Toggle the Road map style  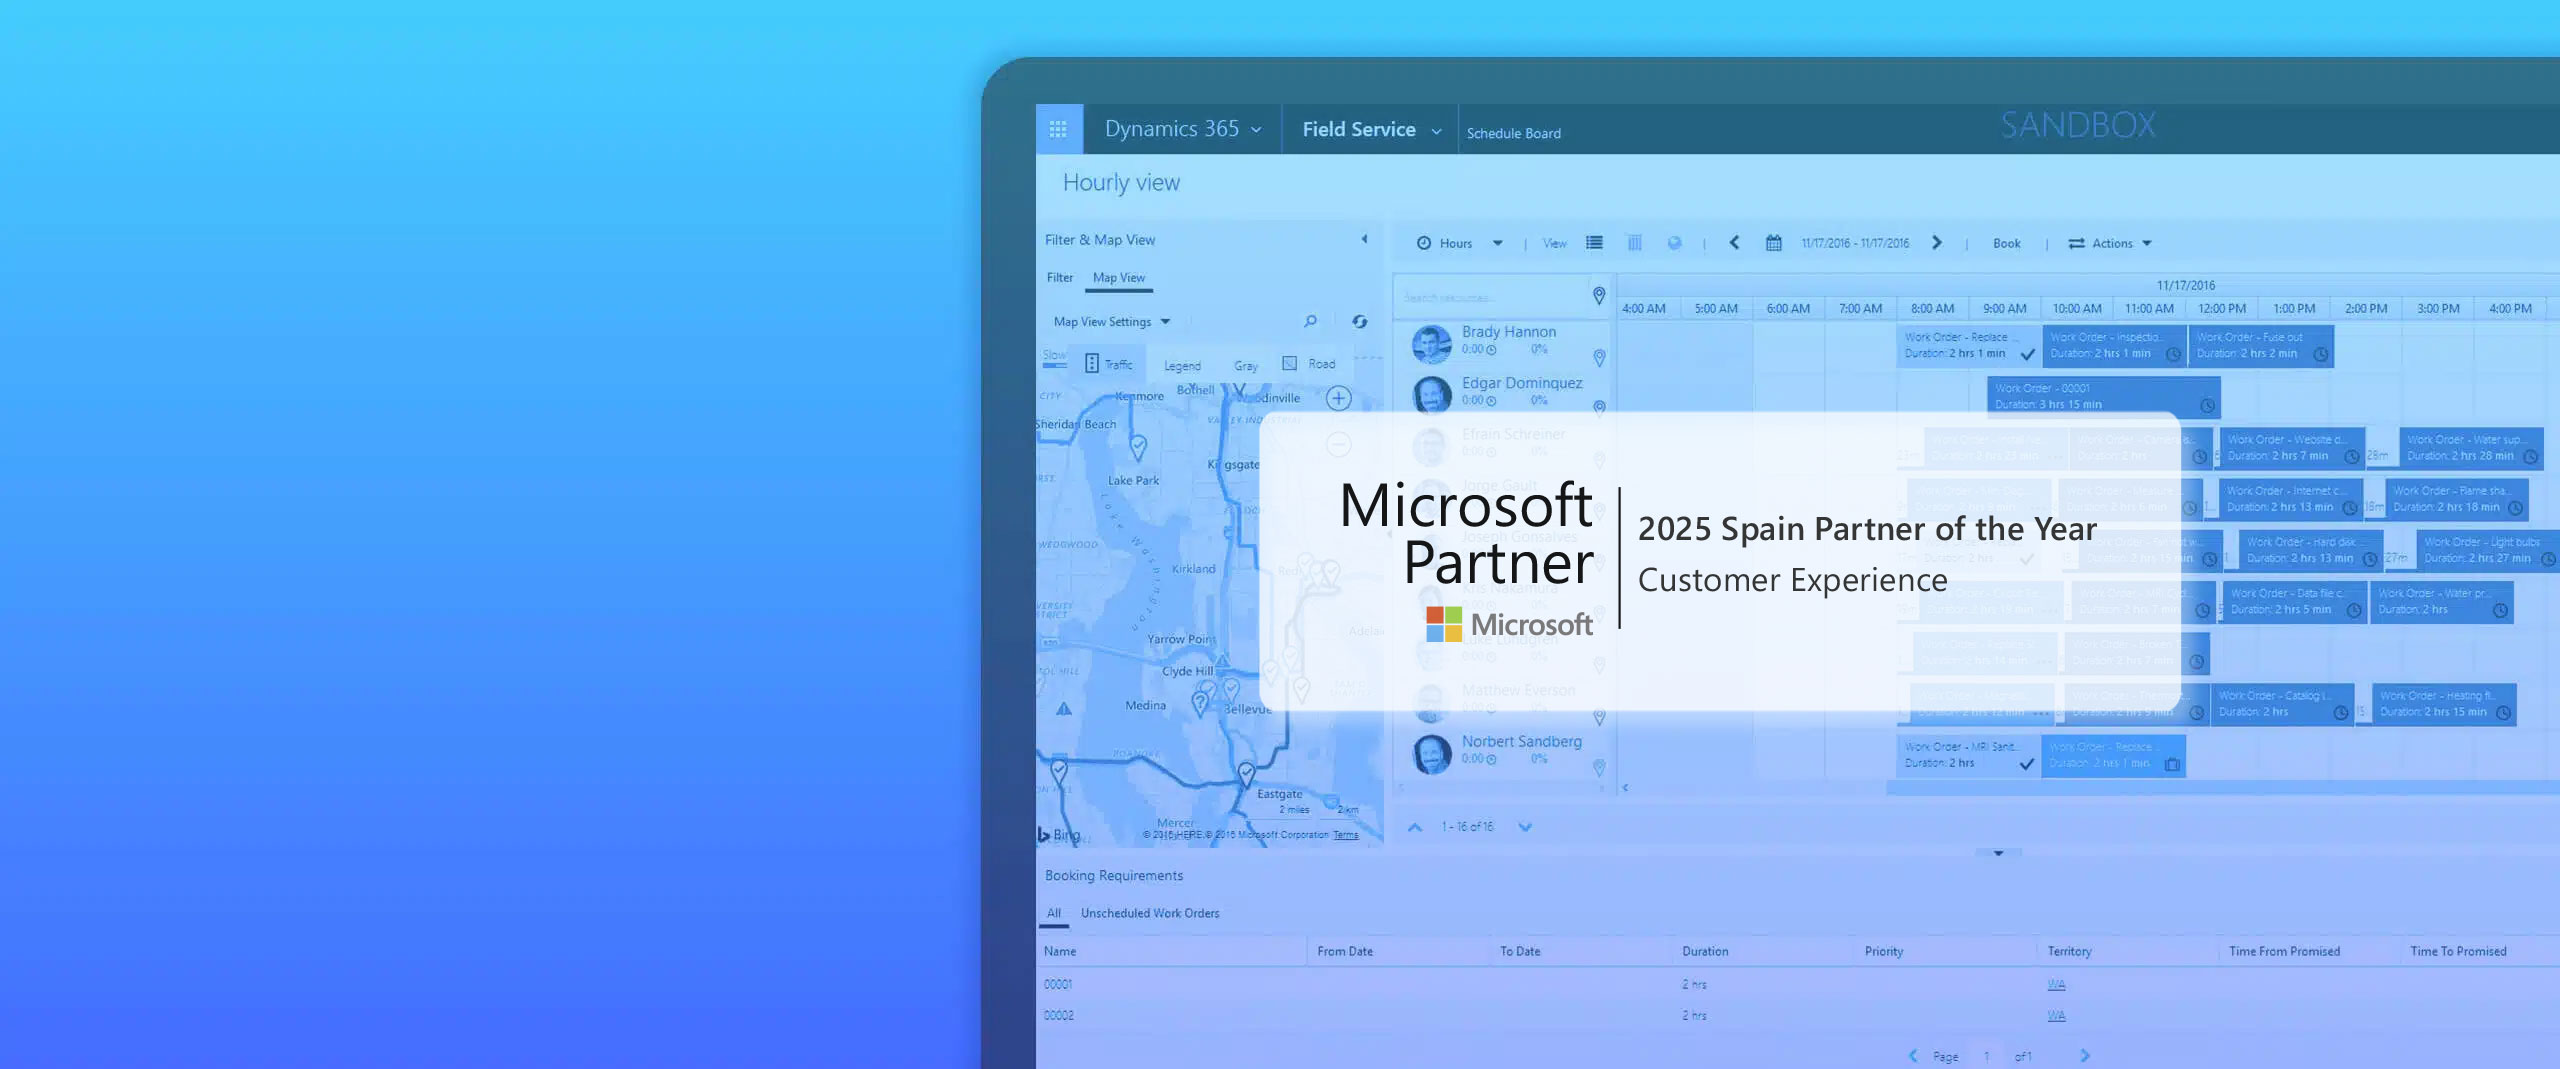1309,364
